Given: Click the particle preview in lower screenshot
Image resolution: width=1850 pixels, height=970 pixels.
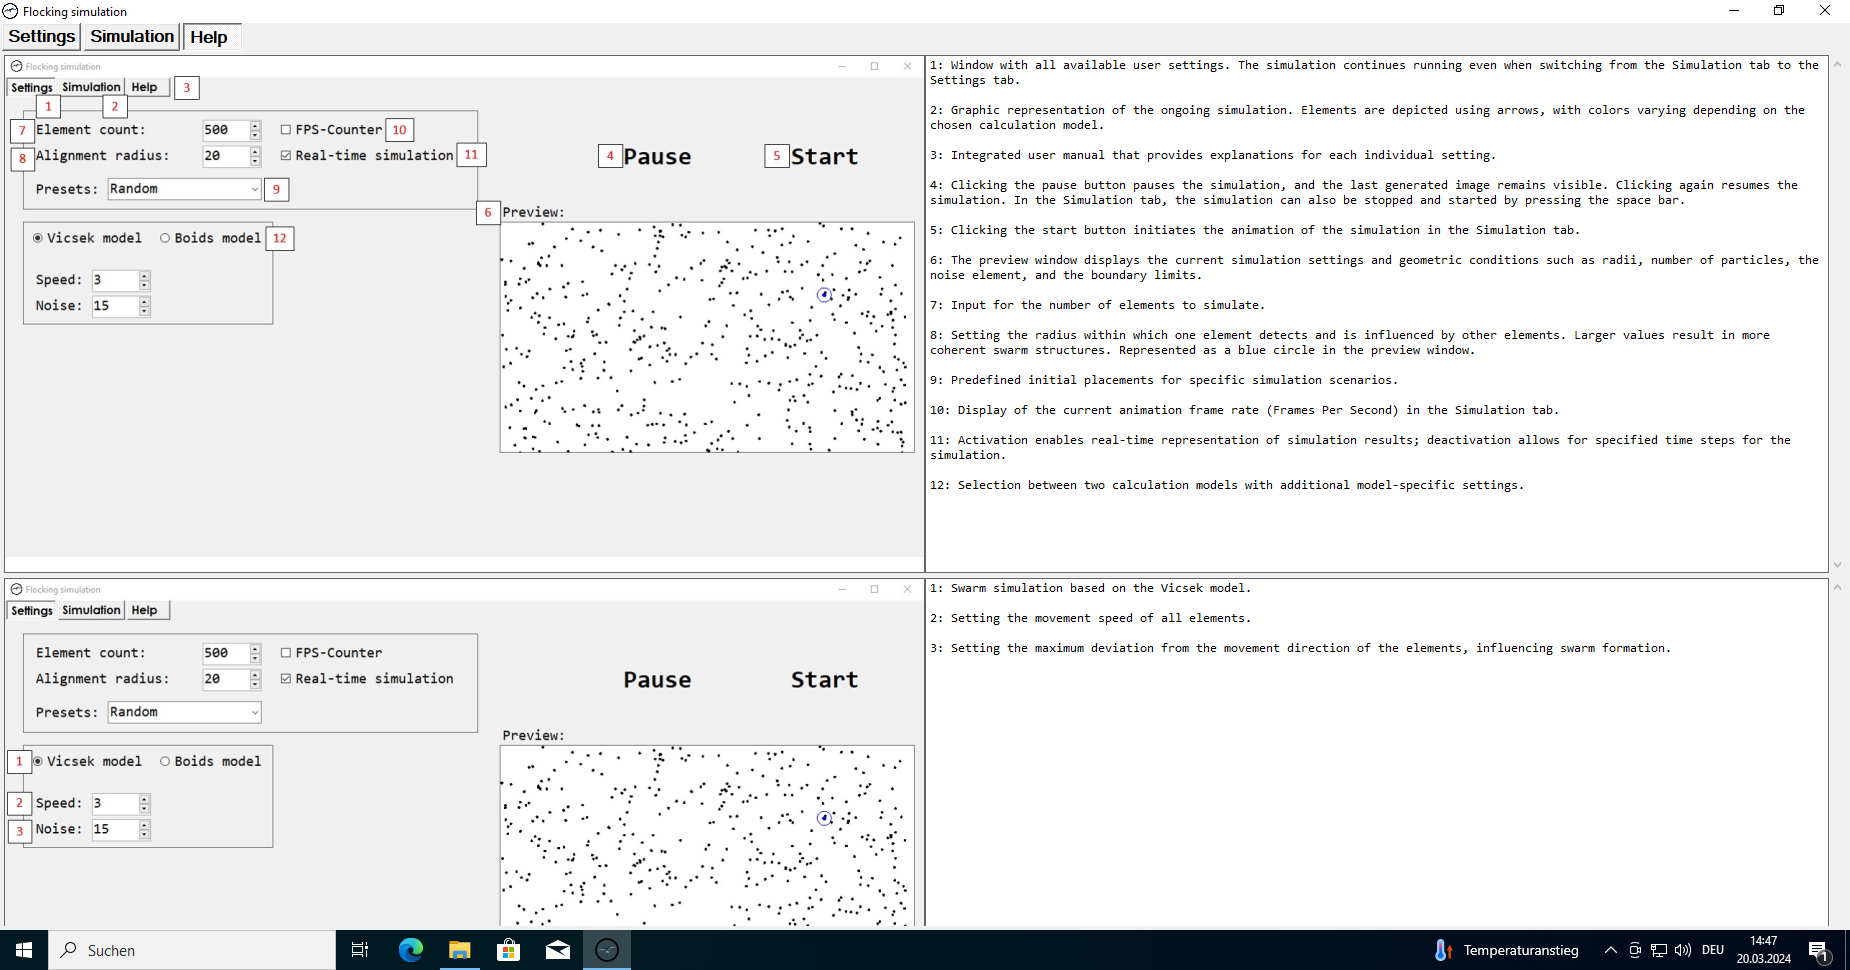Looking at the screenshot, I should [707, 835].
